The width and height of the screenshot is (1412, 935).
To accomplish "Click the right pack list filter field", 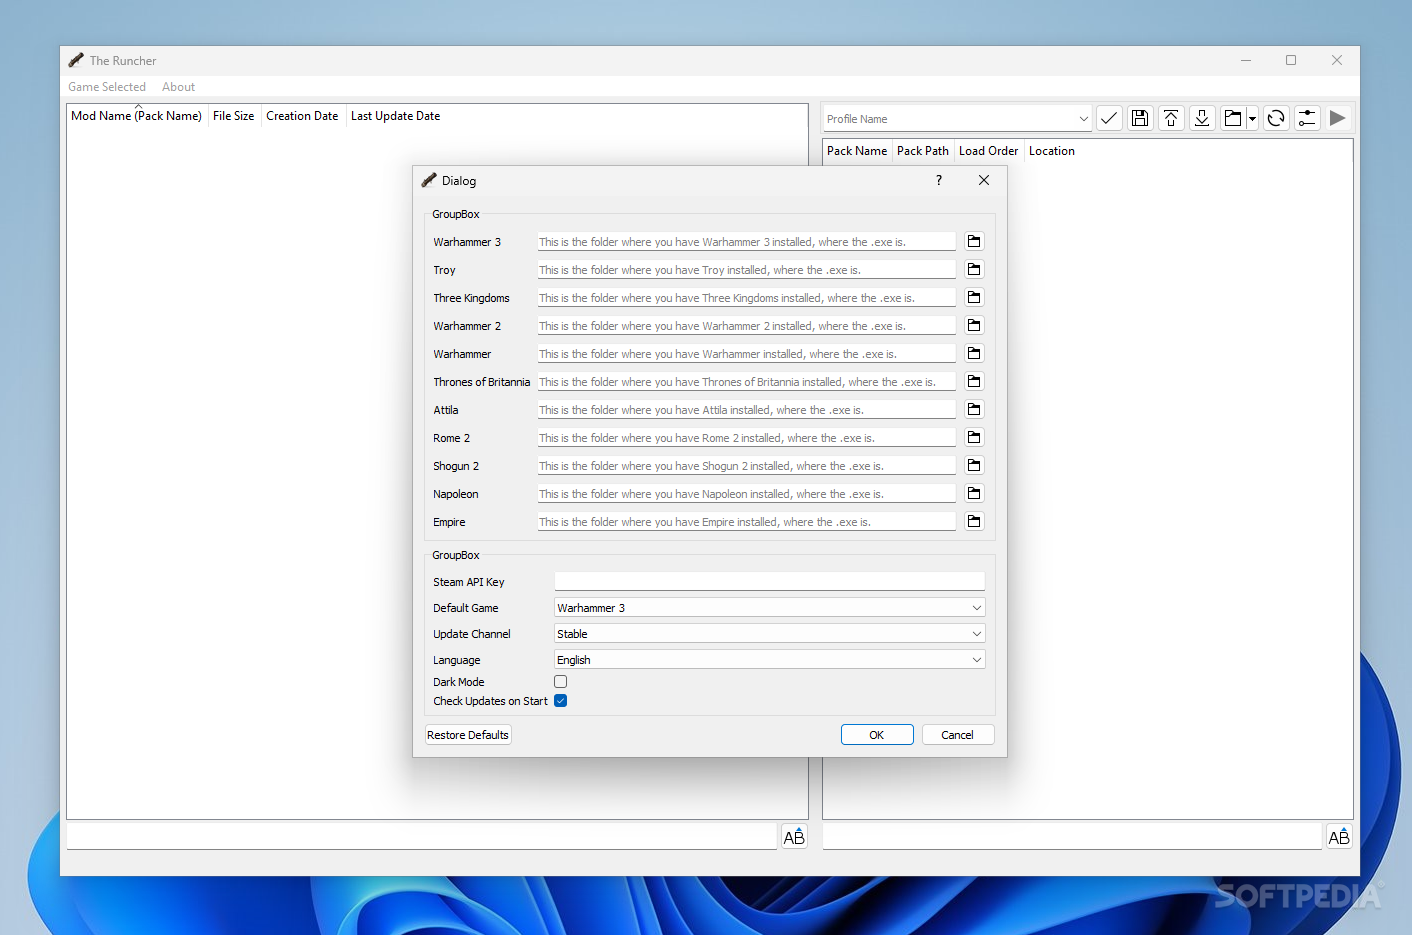I will coord(1072,837).
